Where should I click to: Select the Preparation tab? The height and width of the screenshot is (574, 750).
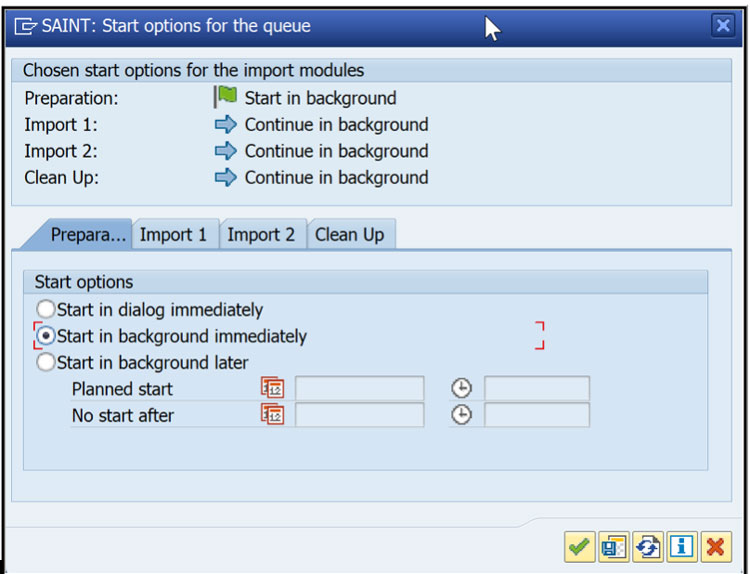tap(88, 235)
